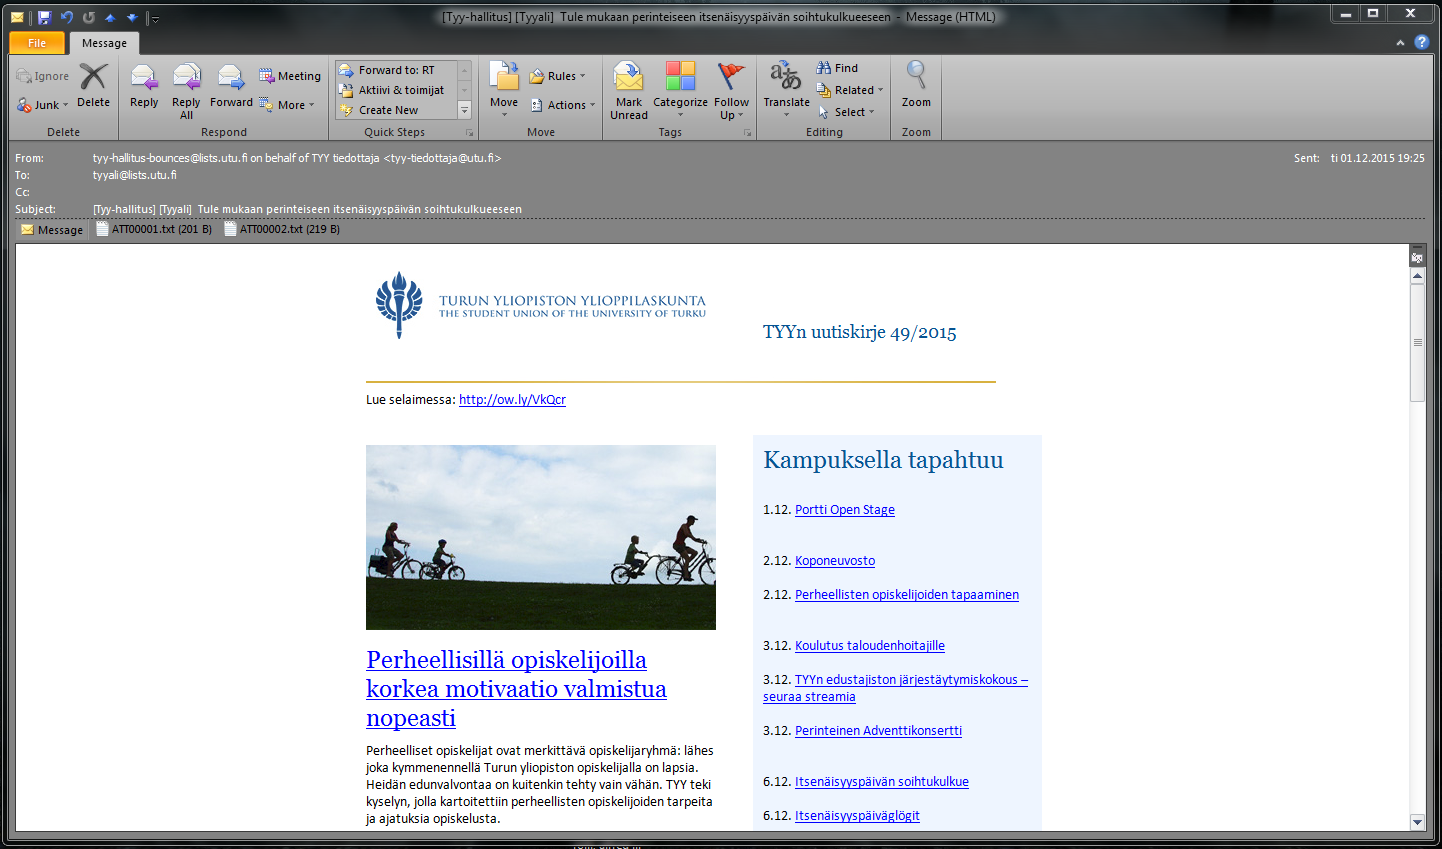Translate the message

pyautogui.click(x=786, y=90)
